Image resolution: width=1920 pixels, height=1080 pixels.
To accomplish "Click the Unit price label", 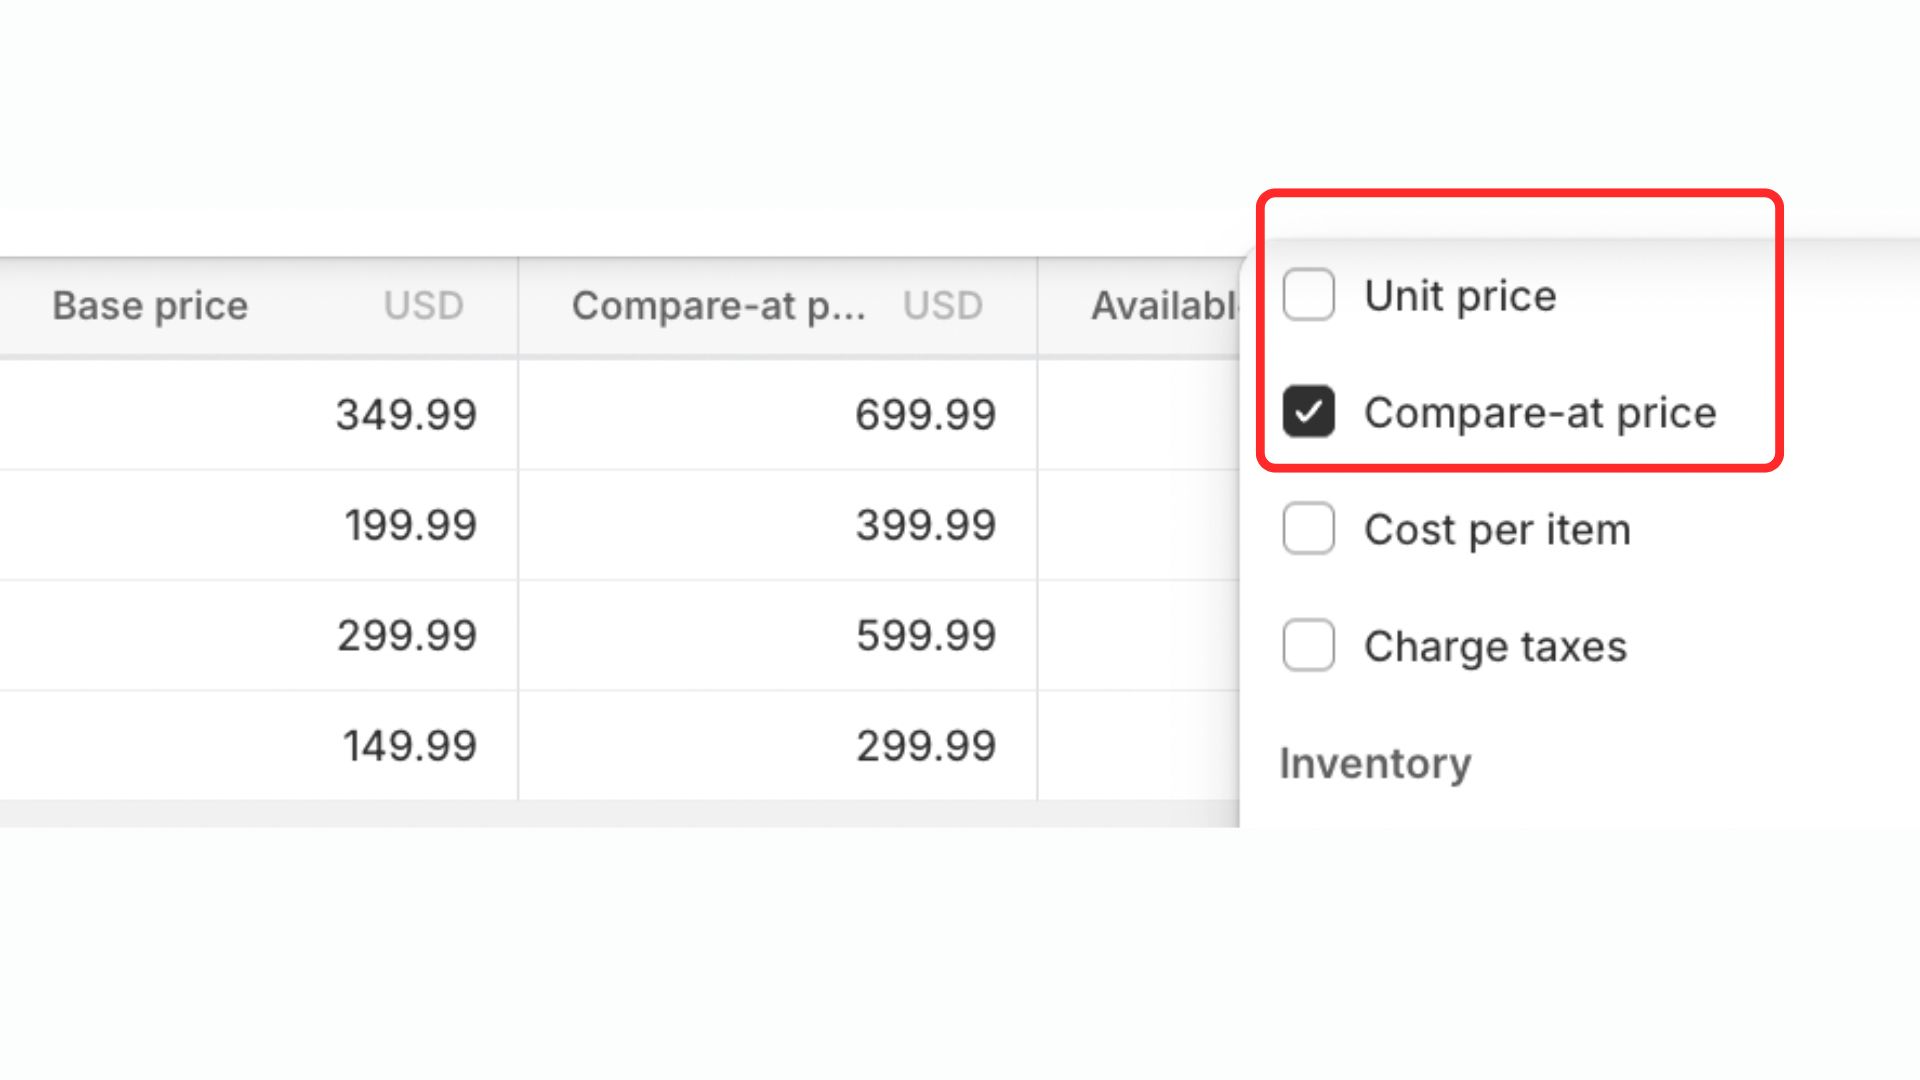I will pyautogui.click(x=1460, y=296).
